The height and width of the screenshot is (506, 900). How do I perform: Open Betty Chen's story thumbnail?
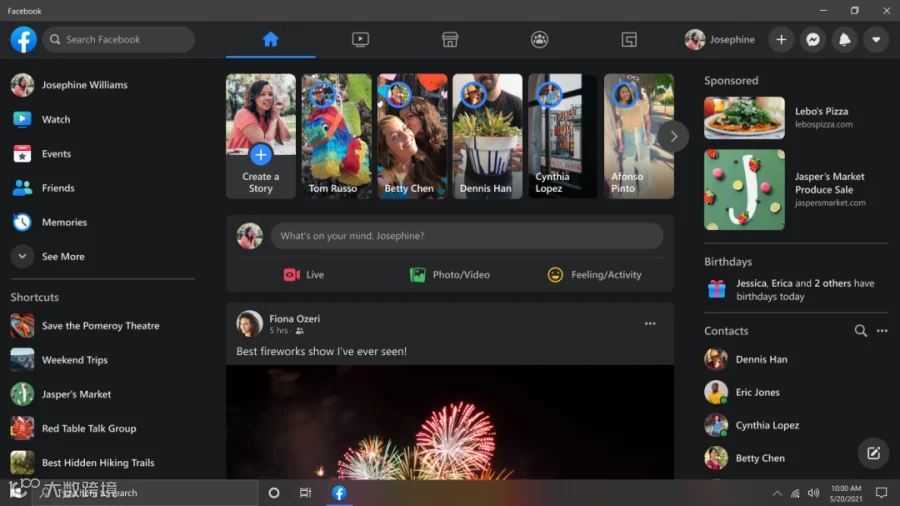(412, 136)
